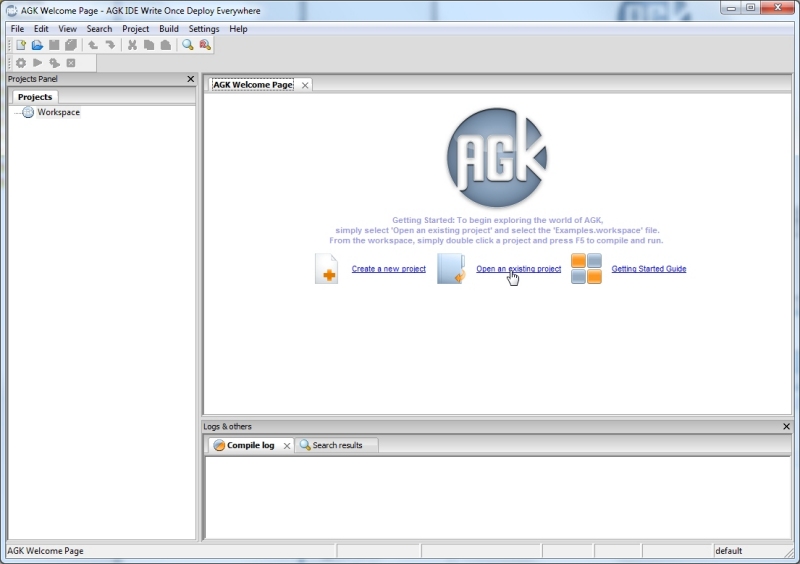Click the open existing project folder icon
This screenshot has width=800, height=564.
tap(452, 268)
